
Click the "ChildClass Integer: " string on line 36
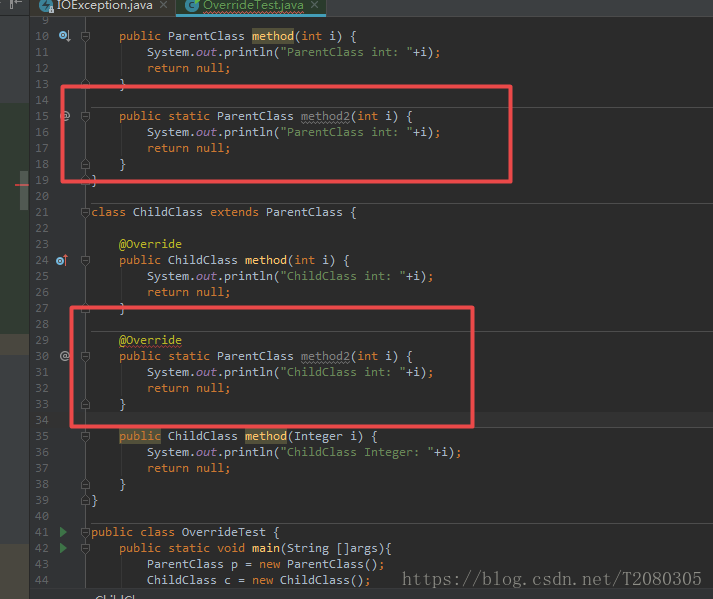357,453
